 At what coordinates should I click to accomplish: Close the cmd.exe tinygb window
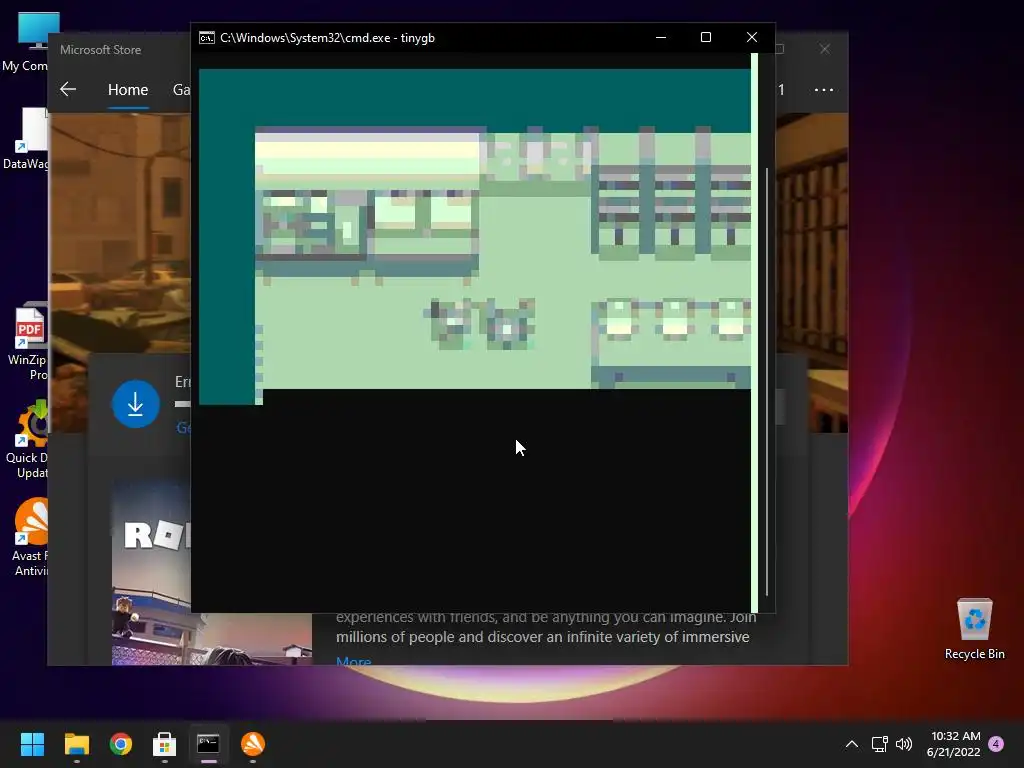pyautogui.click(x=752, y=37)
